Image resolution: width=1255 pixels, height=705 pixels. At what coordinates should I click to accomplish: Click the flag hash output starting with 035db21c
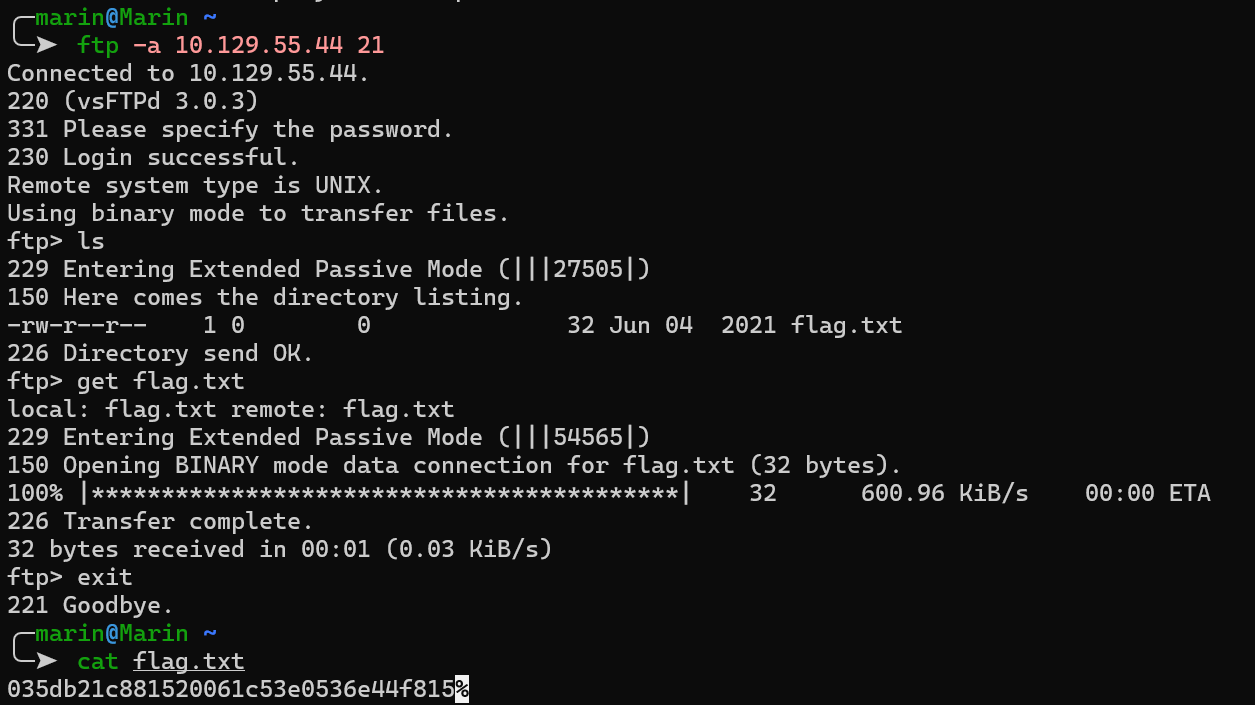point(230,689)
